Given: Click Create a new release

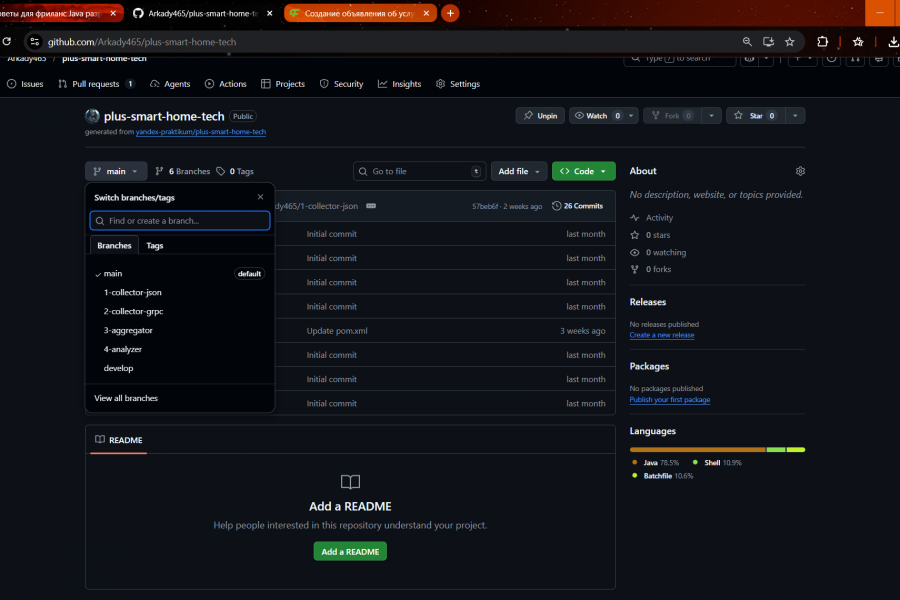Looking at the screenshot, I should click(662, 335).
